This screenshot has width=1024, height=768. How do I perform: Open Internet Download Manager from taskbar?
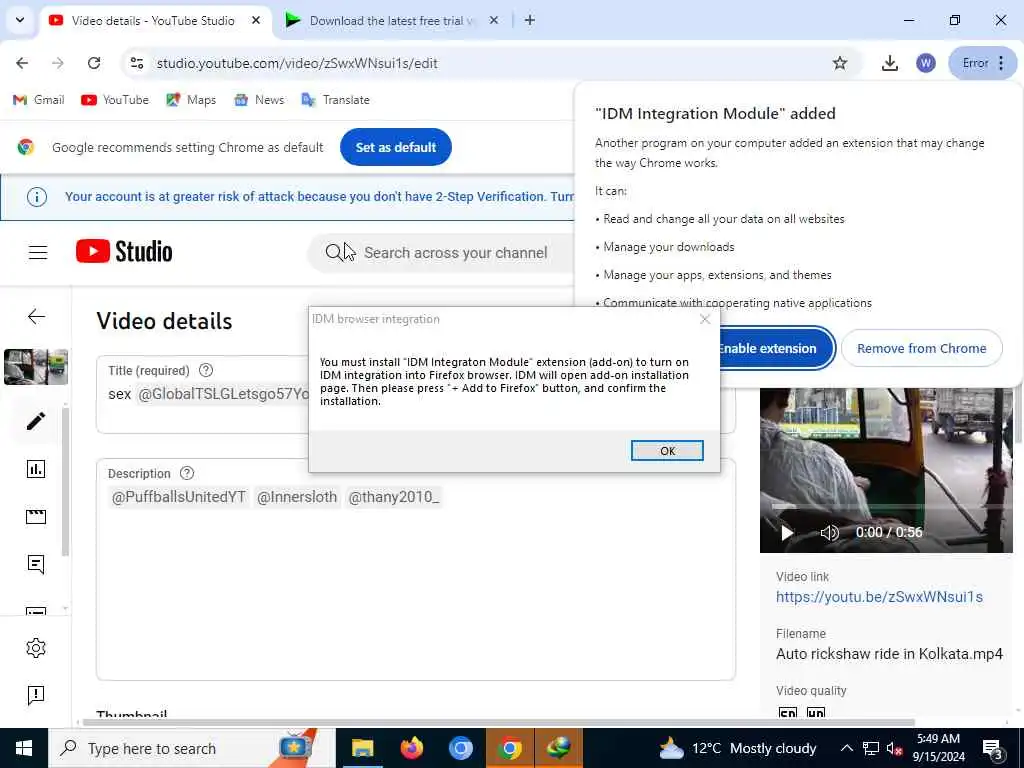(x=559, y=748)
